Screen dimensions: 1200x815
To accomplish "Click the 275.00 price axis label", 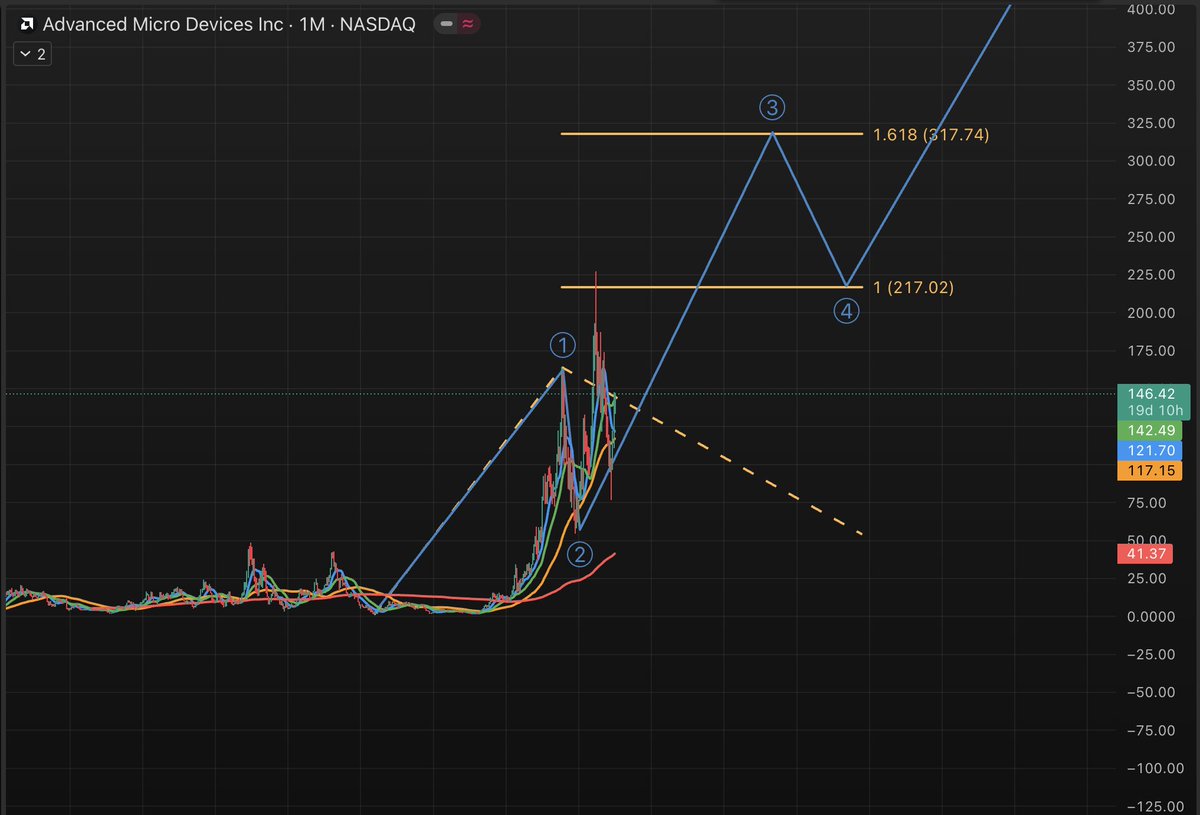I will click(x=1151, y=199).
